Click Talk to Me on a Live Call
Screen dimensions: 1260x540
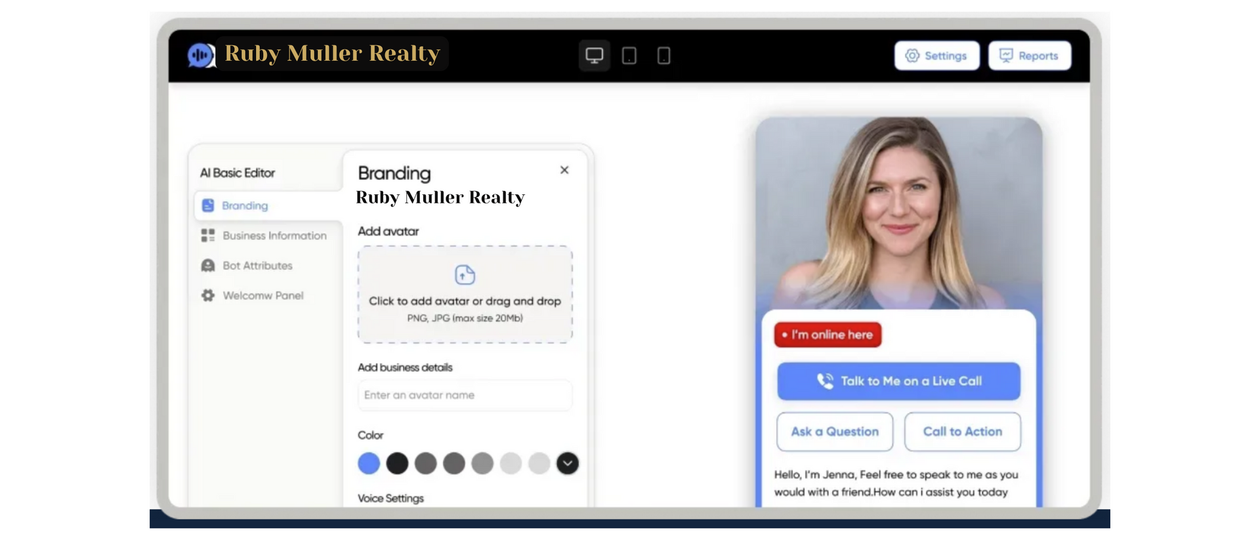pos(899,381)
